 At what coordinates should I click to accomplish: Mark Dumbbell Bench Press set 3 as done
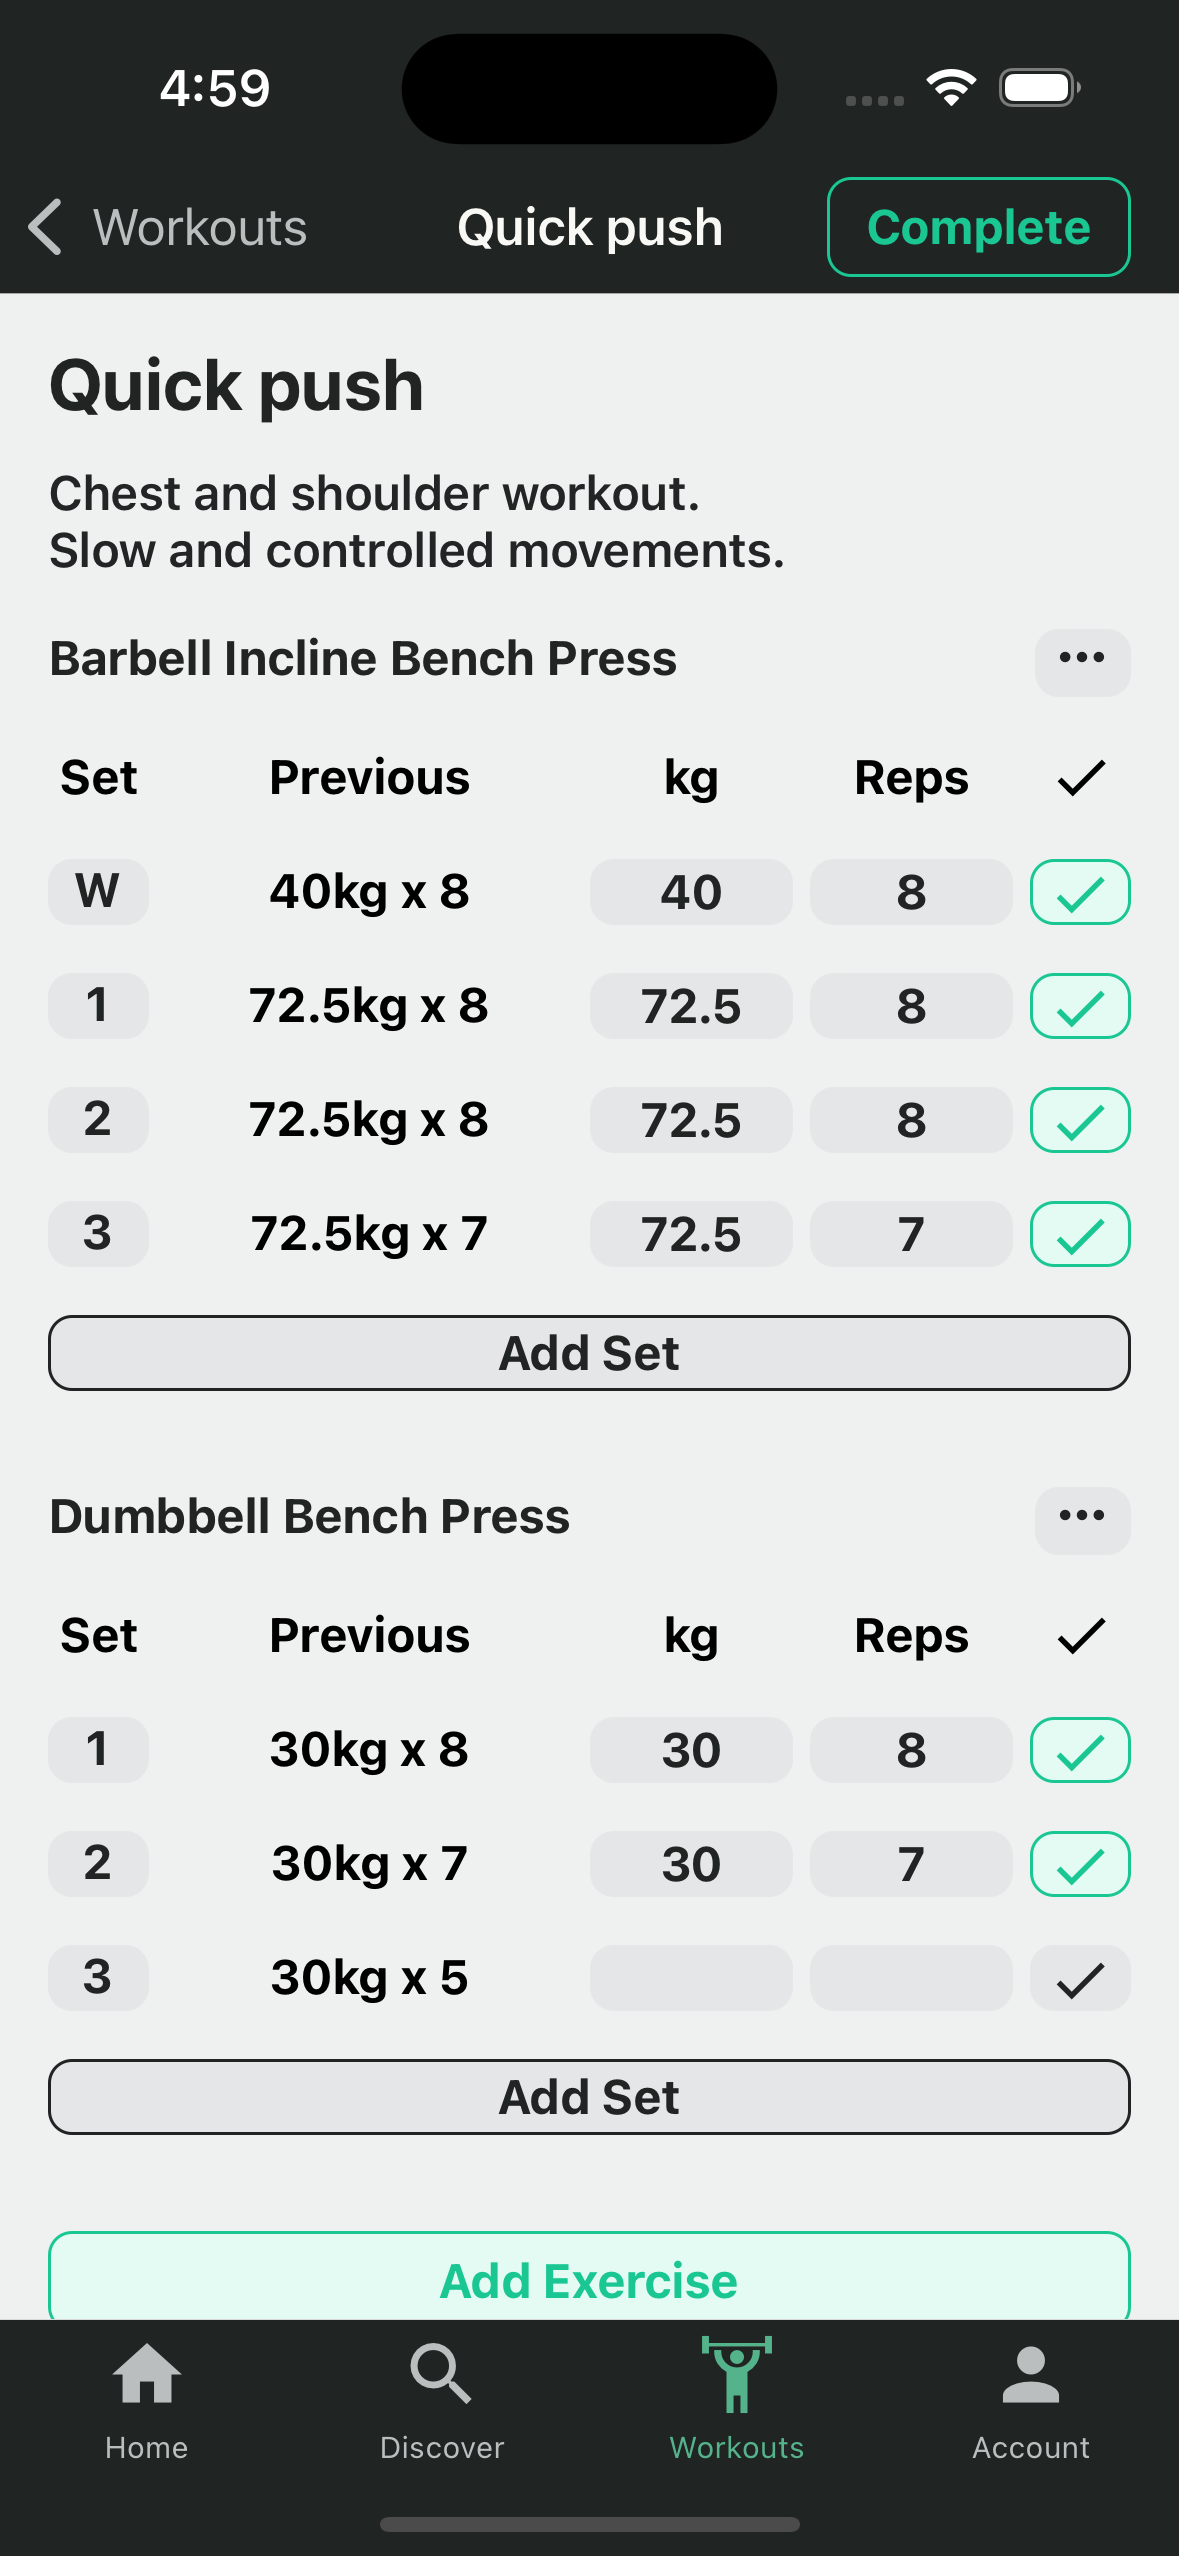[x=1080, y=1978]
